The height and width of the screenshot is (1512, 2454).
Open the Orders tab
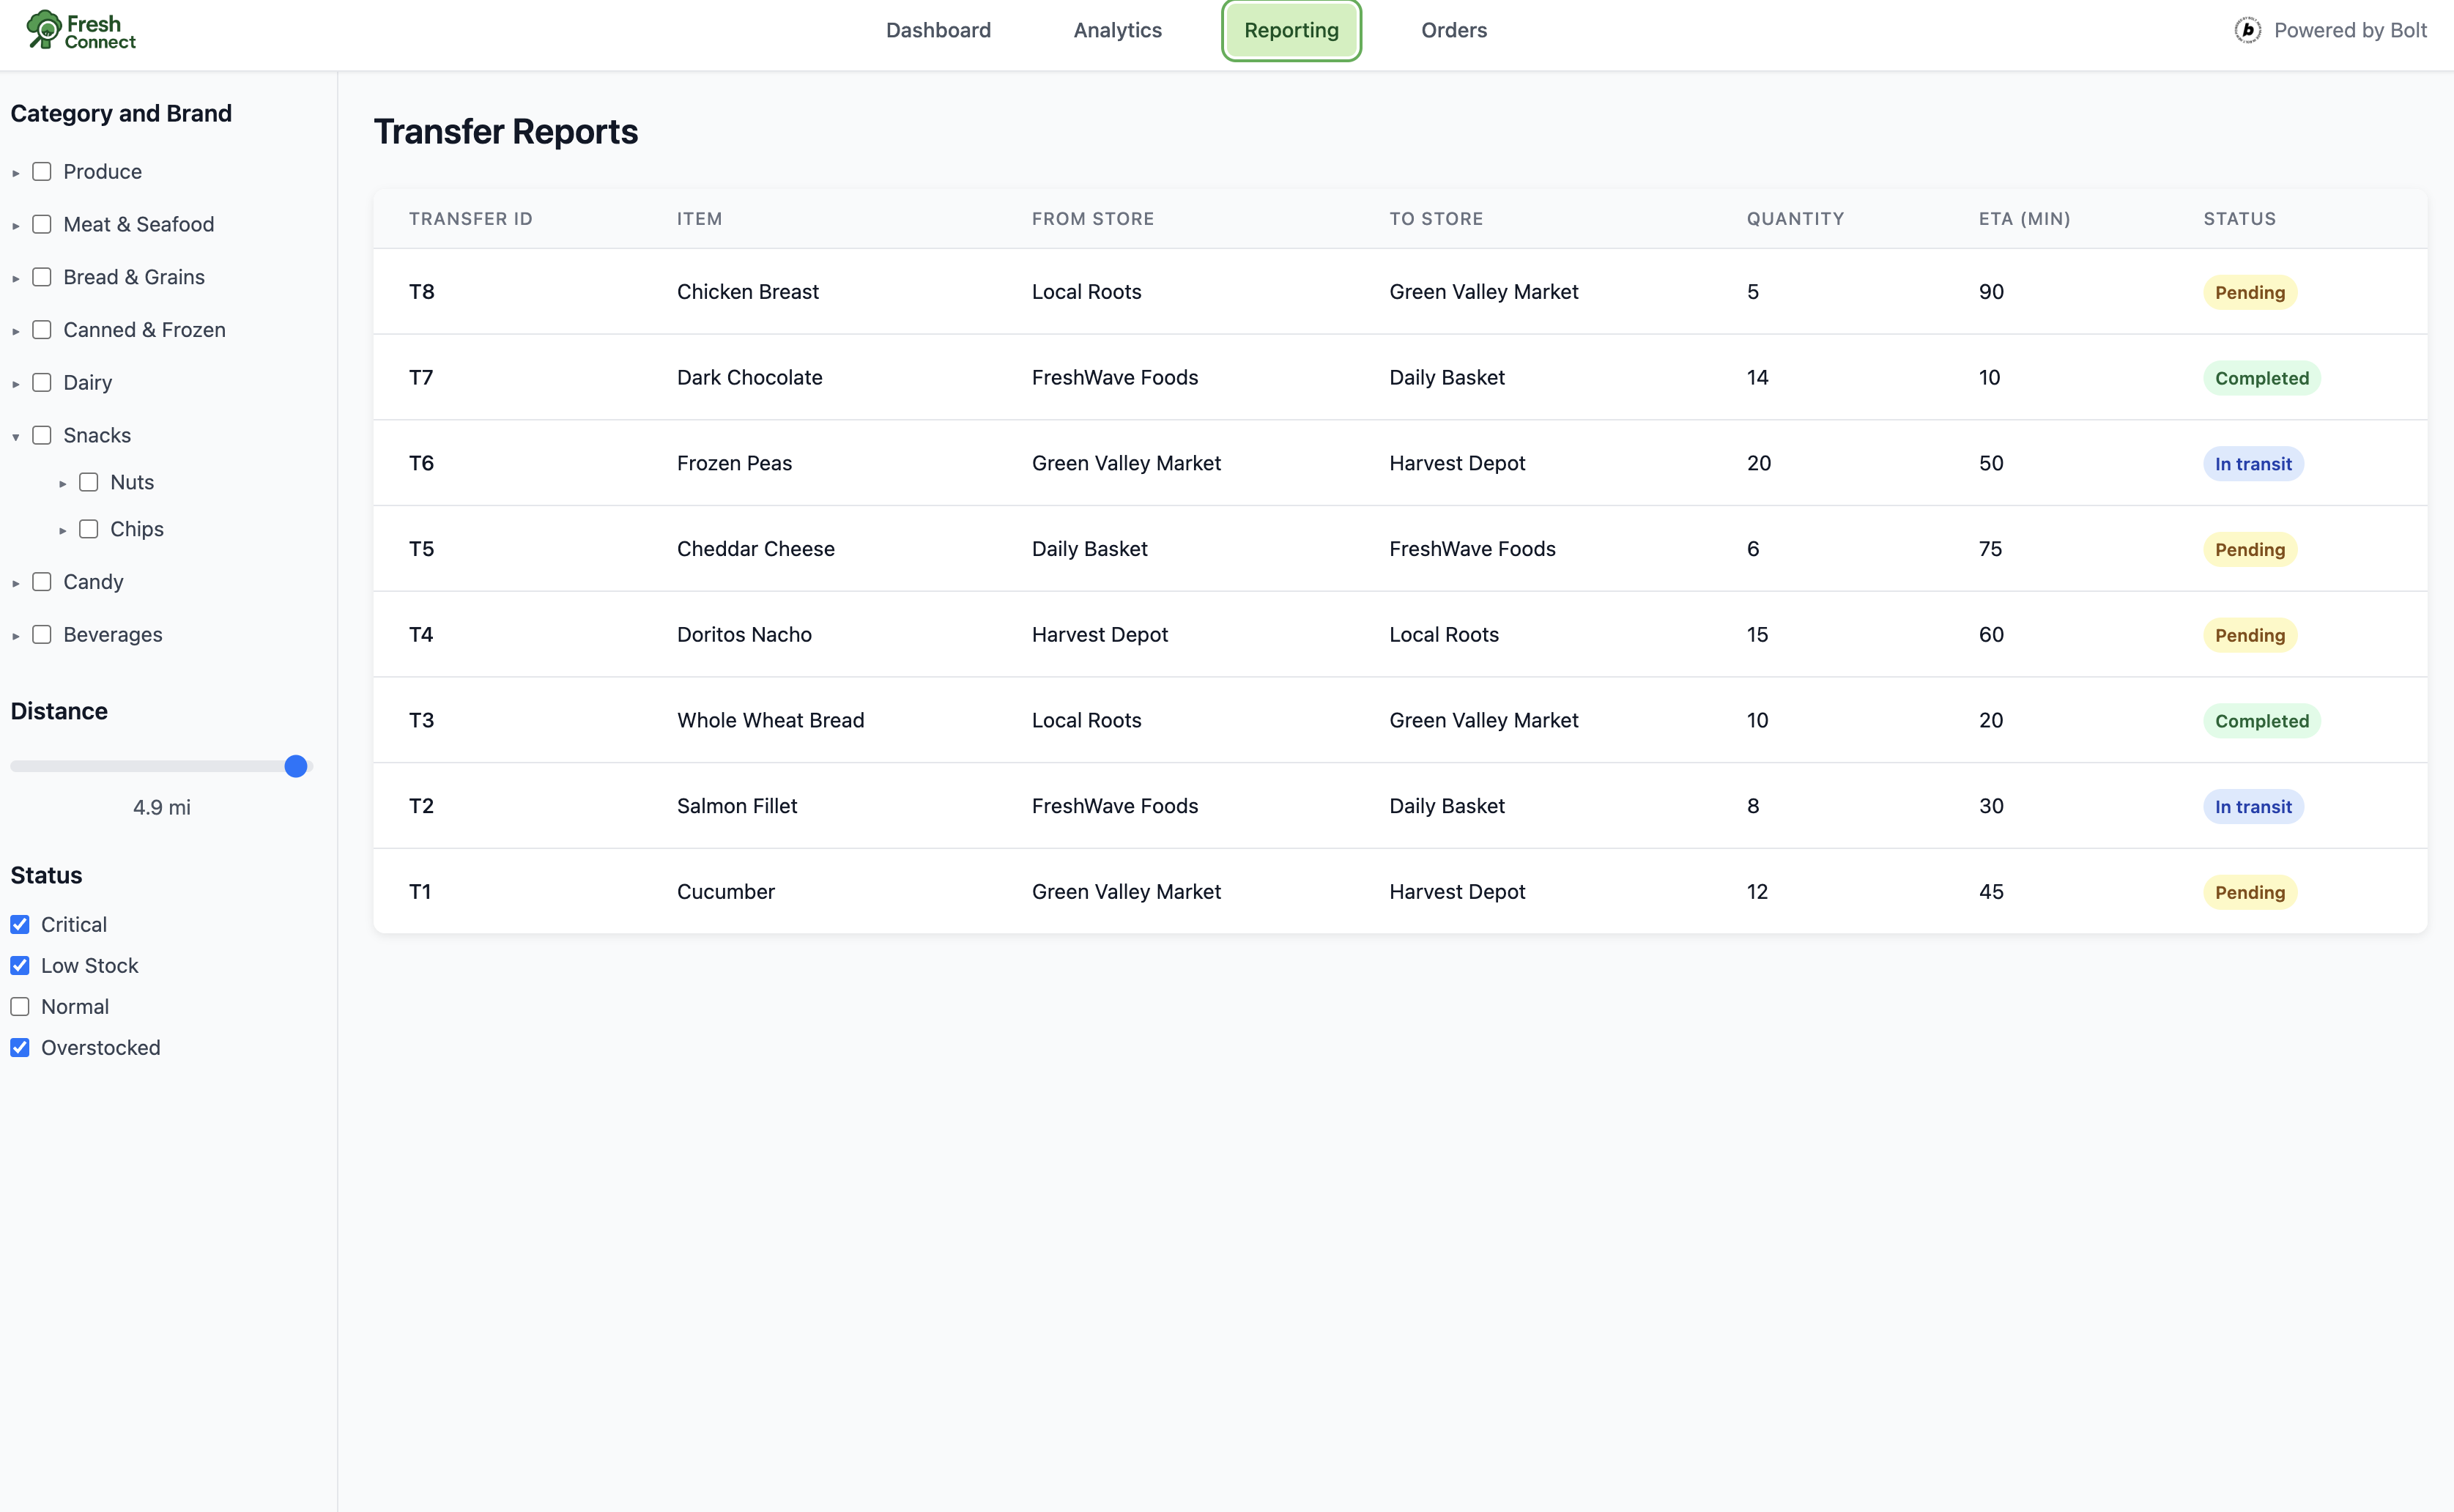(1453, 30)
